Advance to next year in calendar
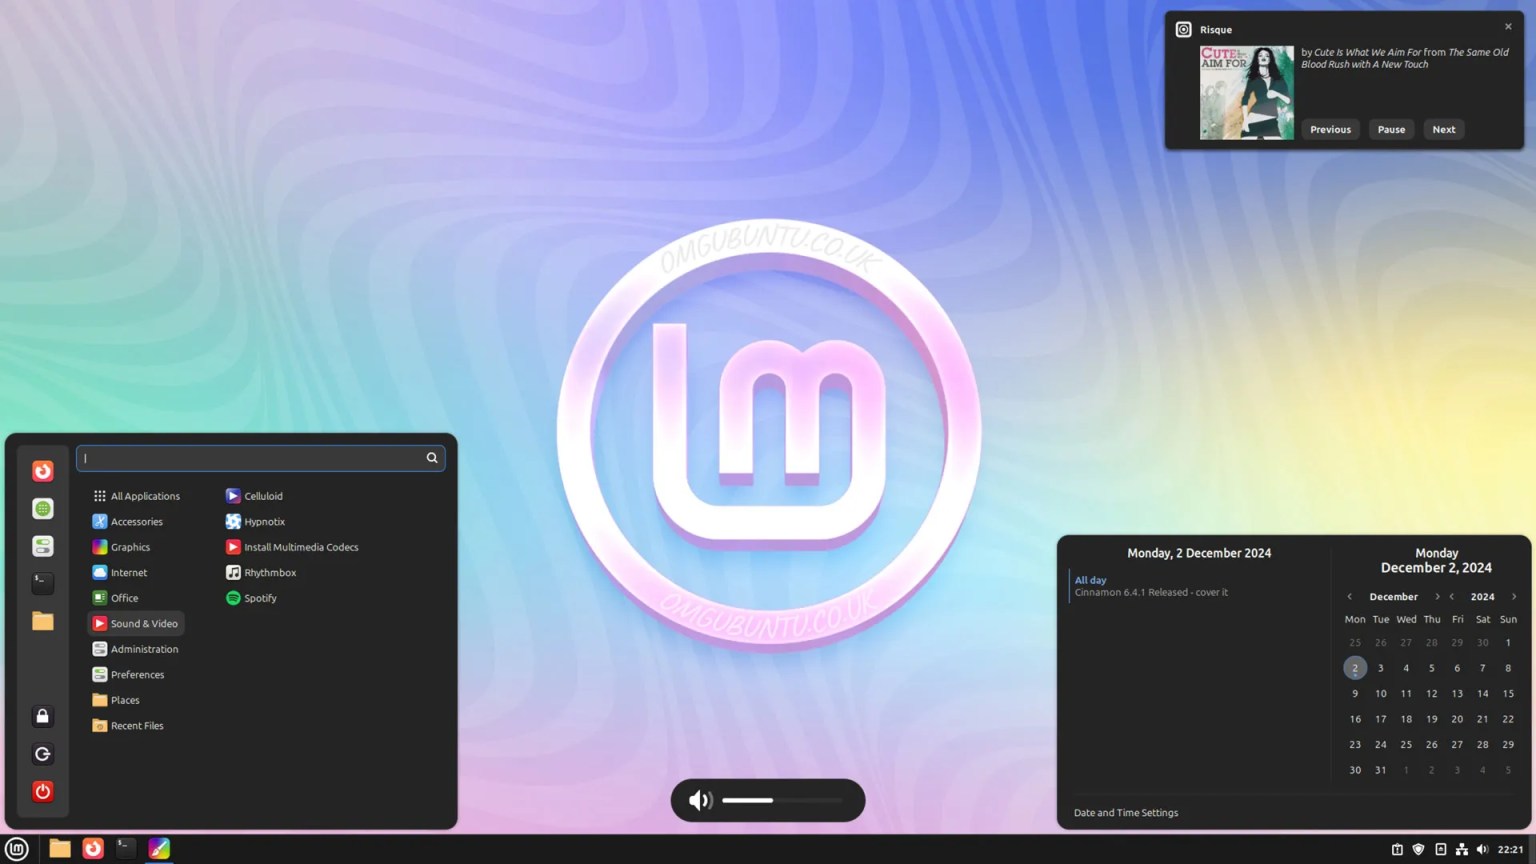The image size is (1536, 864). coord(1514,597)
